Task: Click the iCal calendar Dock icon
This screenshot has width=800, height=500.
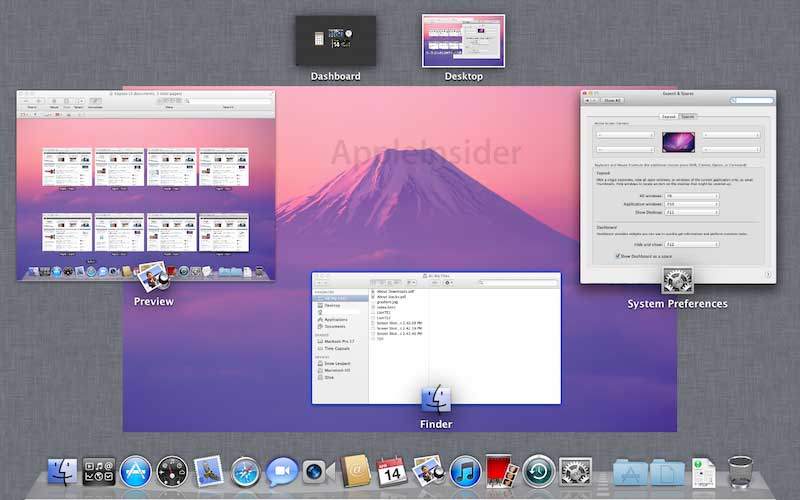Action: point(390,471)
